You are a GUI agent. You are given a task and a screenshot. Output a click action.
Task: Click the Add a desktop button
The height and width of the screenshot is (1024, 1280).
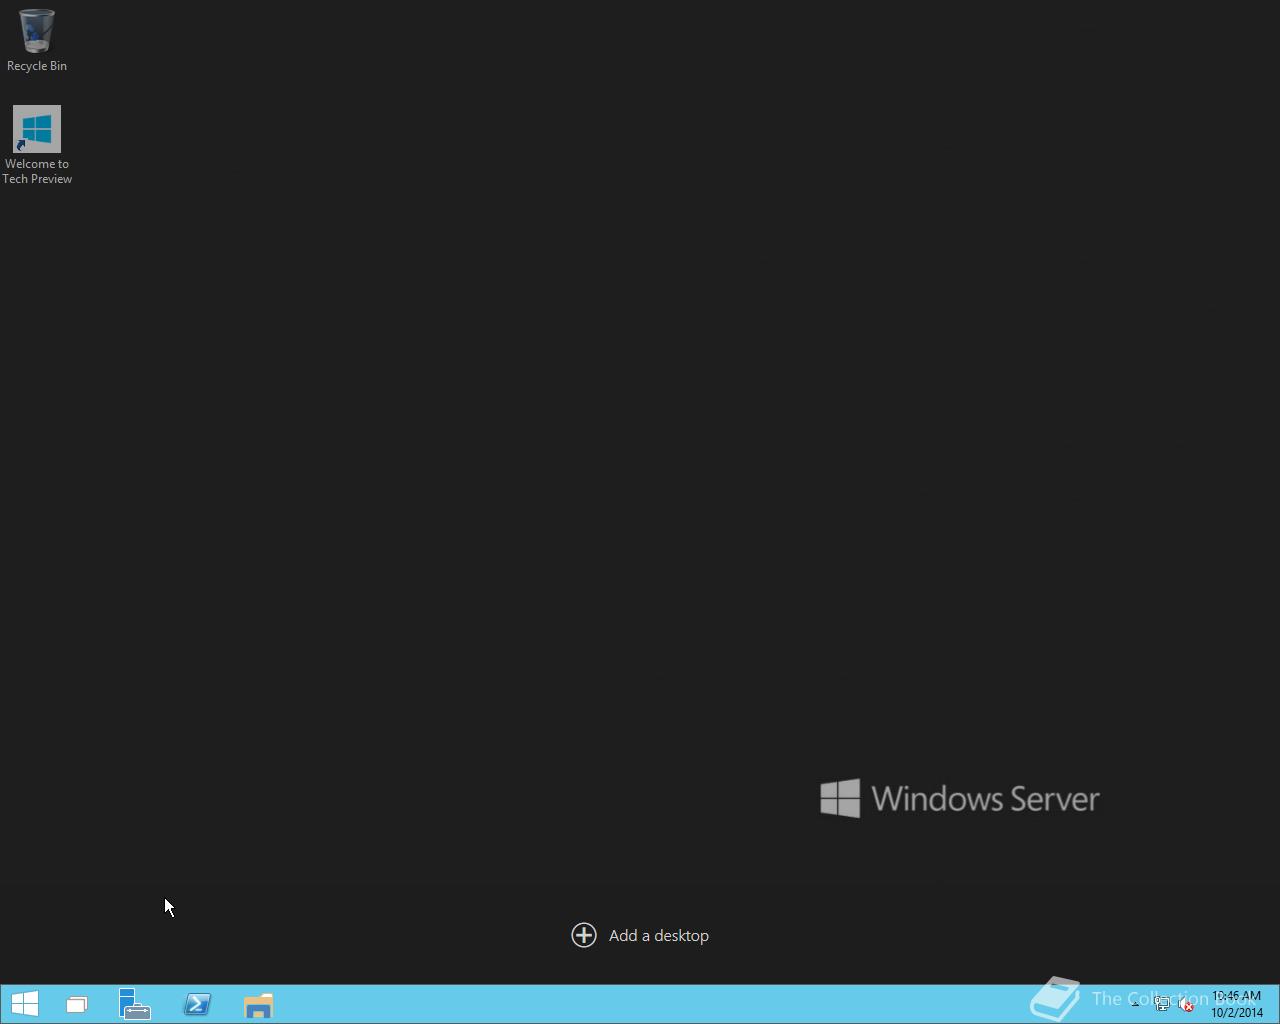[640, 935]
